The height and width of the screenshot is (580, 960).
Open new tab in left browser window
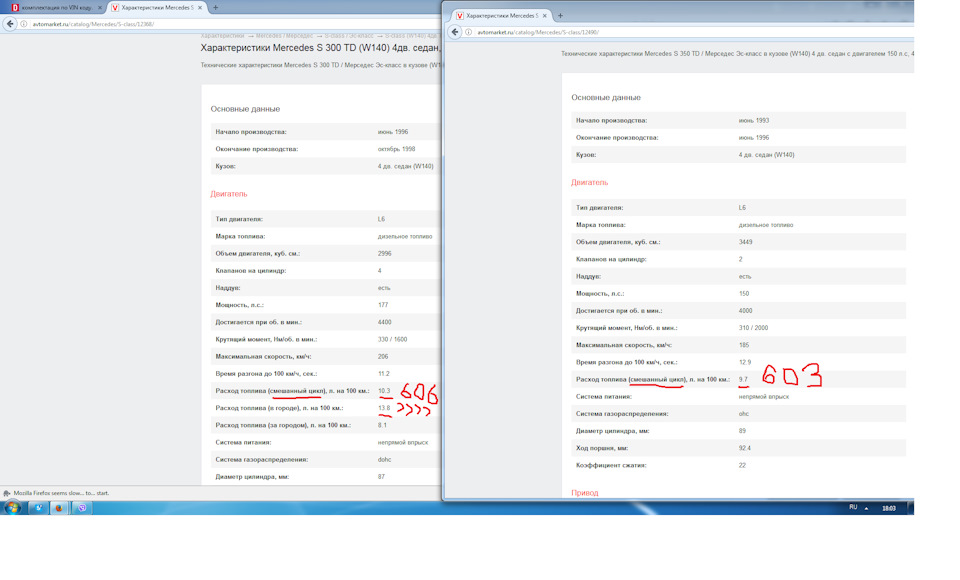coord(215,7)
